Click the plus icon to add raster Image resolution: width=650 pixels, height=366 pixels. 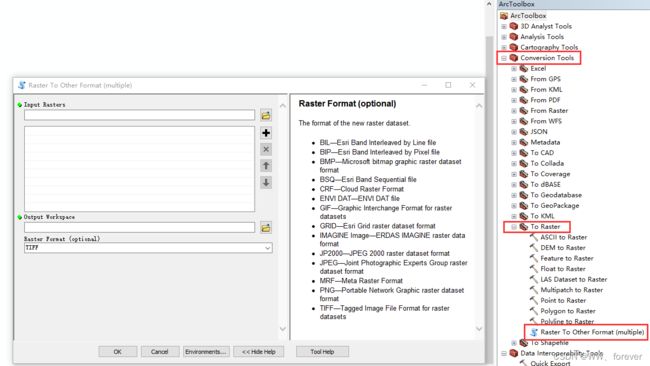click(x=266, y=133)
